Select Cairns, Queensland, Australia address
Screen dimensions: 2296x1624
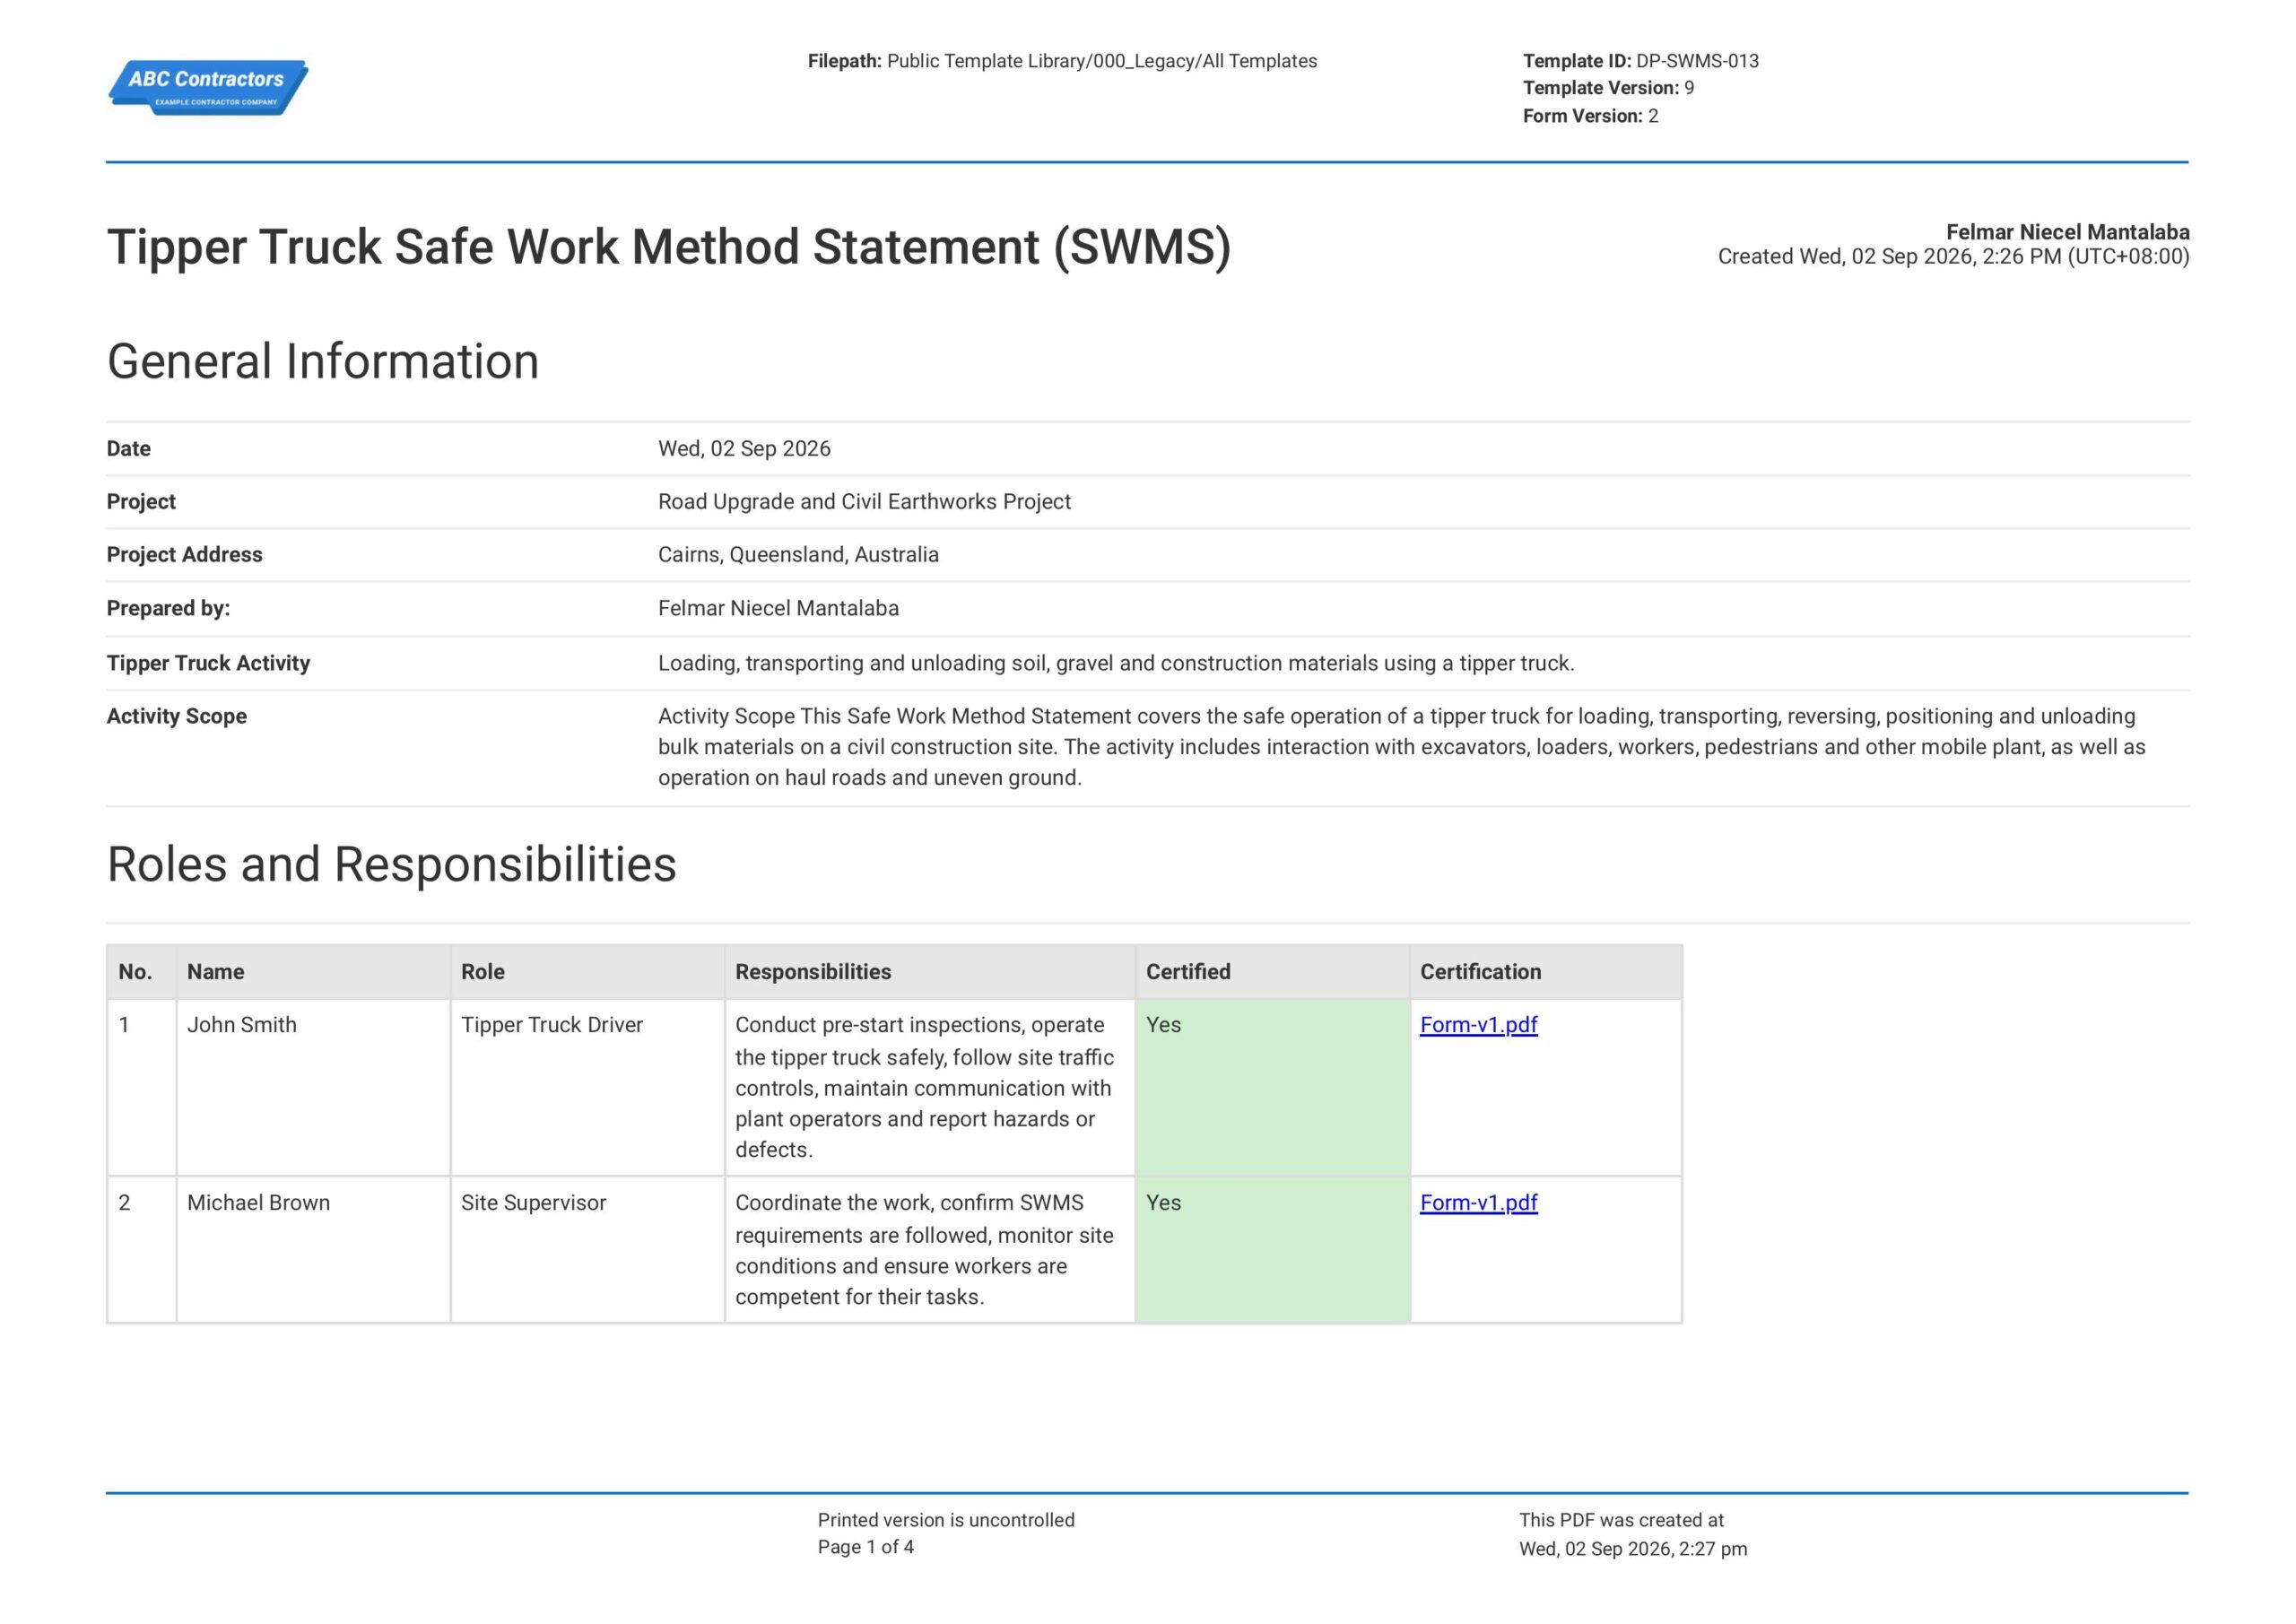pos(798,555)
